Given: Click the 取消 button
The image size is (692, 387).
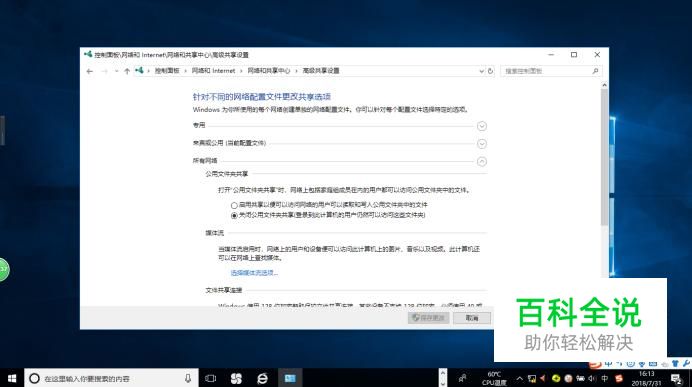Looking at the screenshot, I should (x=472, y=318).
